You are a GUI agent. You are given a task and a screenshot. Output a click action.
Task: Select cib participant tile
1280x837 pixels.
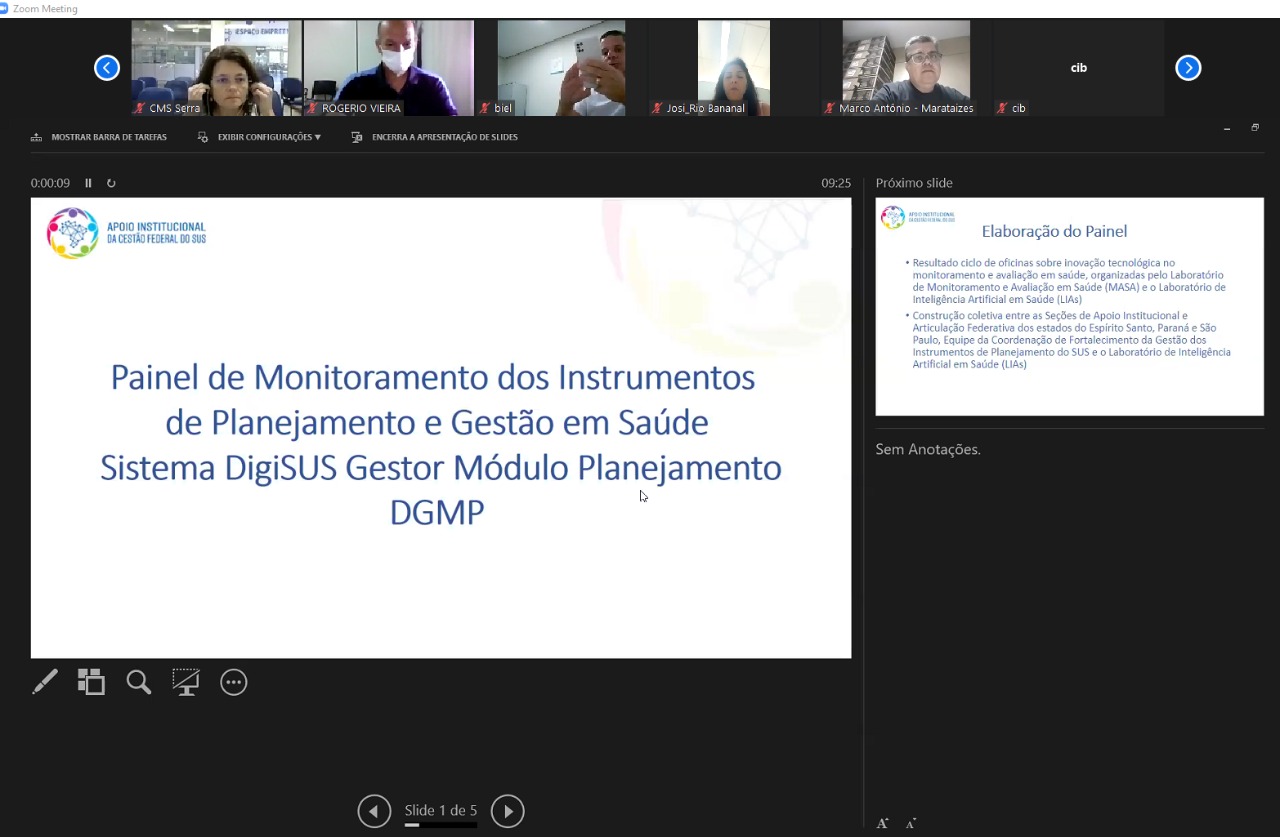tap(1078, 68)
